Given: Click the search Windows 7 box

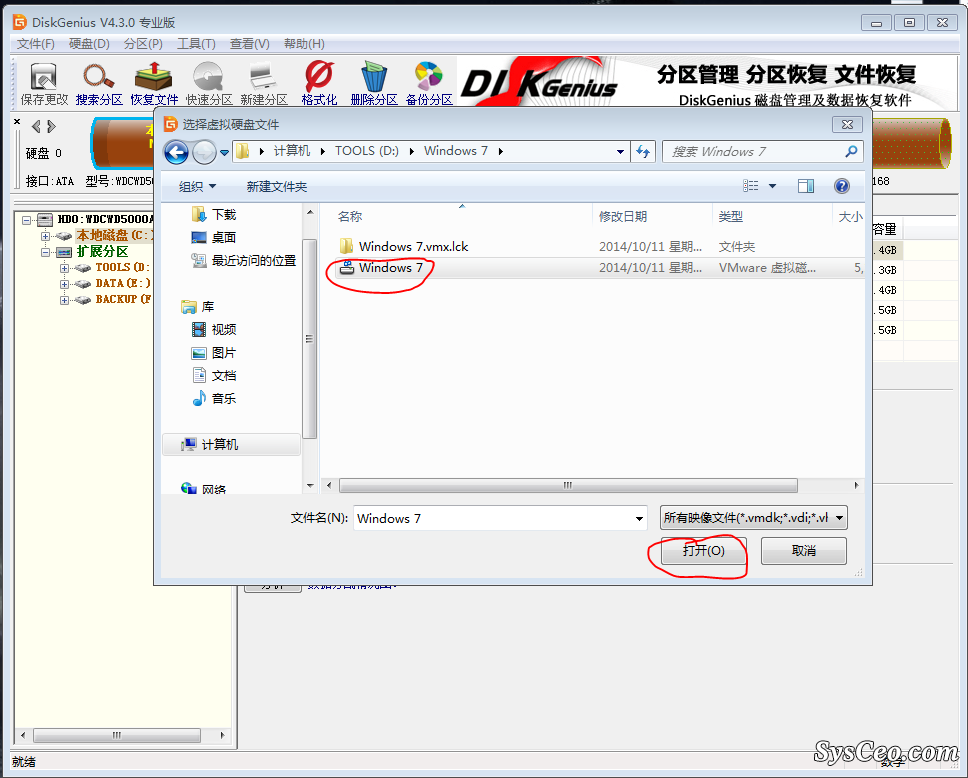Looking at the screenshot, I should pos(762,151).
